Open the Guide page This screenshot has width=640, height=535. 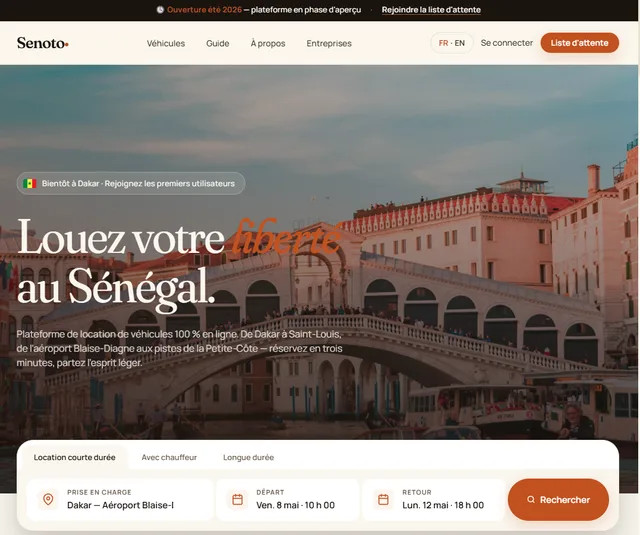coord(218,43)
